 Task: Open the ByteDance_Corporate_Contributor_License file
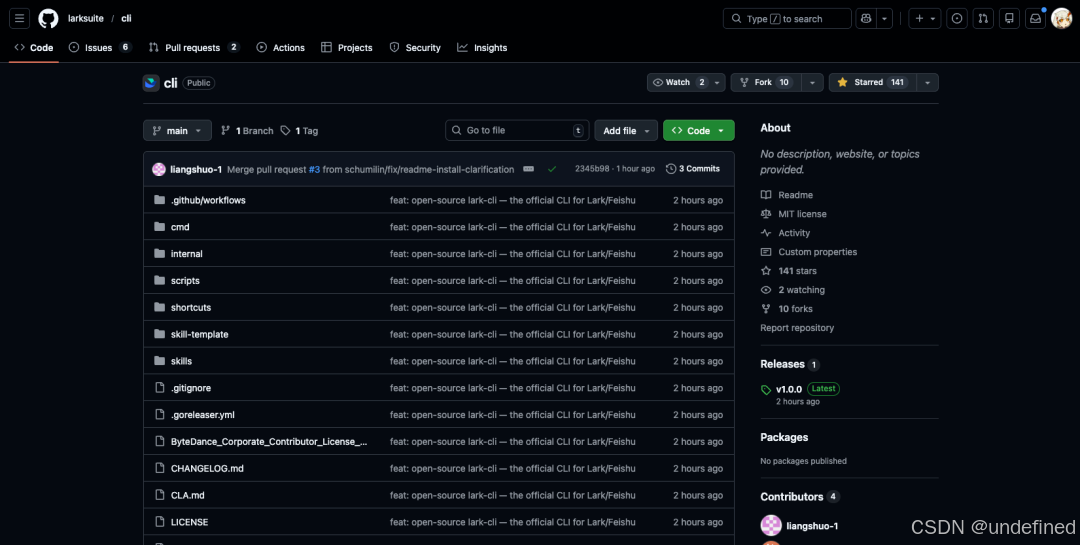tap(269, 442)
